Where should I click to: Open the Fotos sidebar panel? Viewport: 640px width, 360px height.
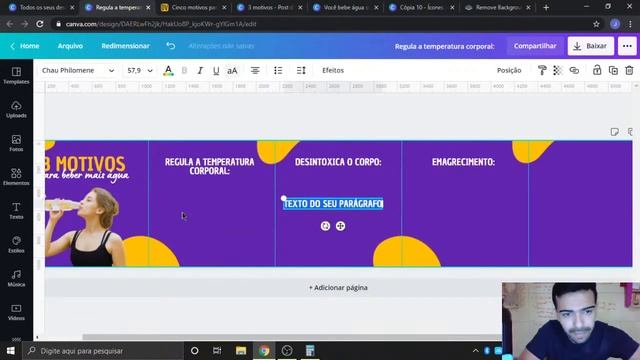16,143
